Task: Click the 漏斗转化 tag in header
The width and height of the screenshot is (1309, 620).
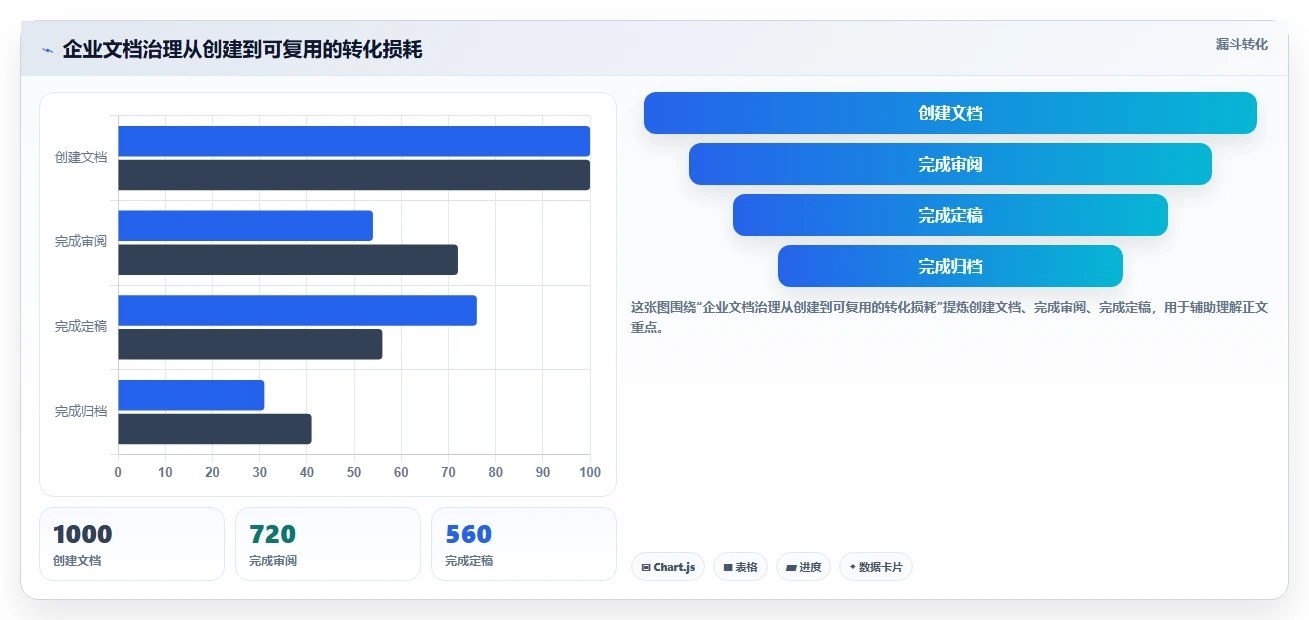Action: [1242, 44]
